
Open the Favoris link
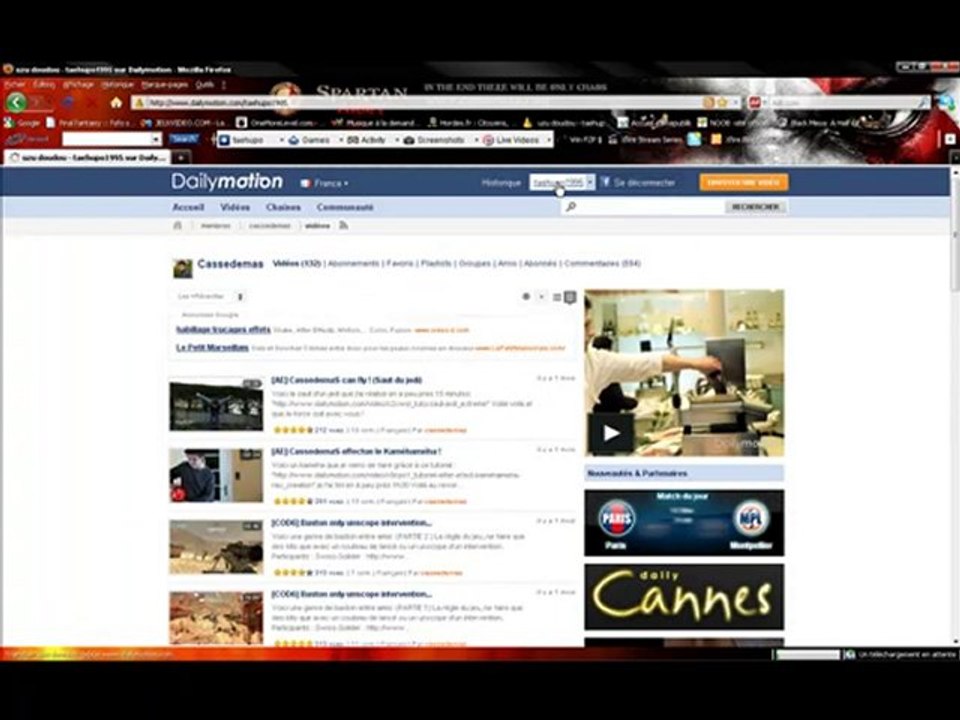tap(400, 264)
